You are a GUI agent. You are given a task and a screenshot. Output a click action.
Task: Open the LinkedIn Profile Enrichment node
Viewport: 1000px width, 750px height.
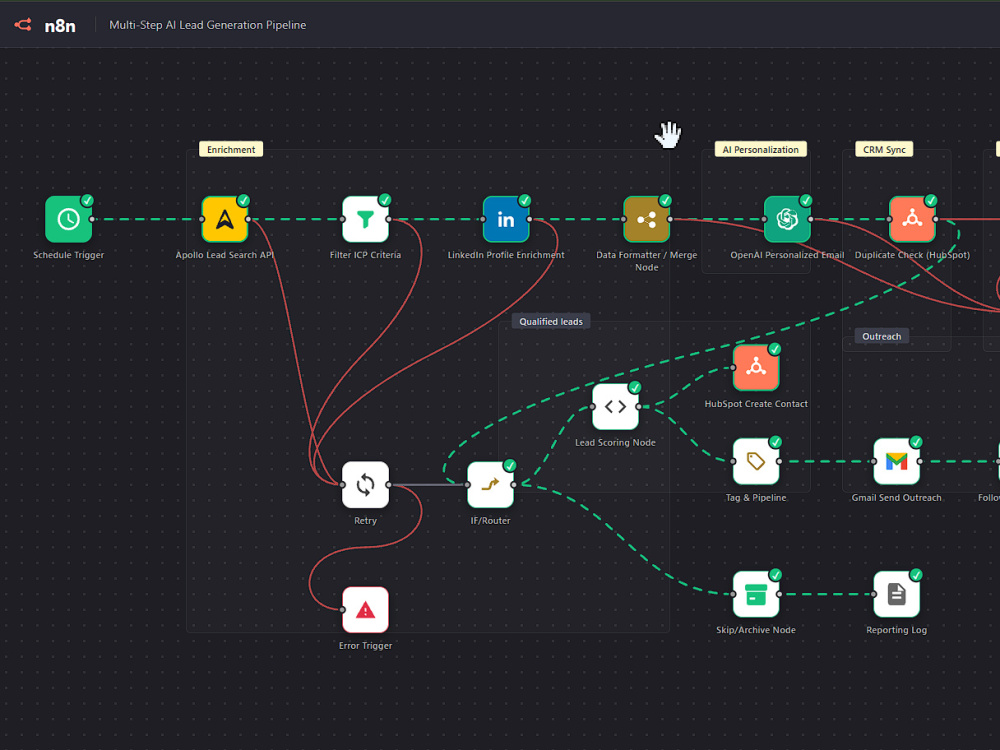pyautogui.click(x=506, y=219)
